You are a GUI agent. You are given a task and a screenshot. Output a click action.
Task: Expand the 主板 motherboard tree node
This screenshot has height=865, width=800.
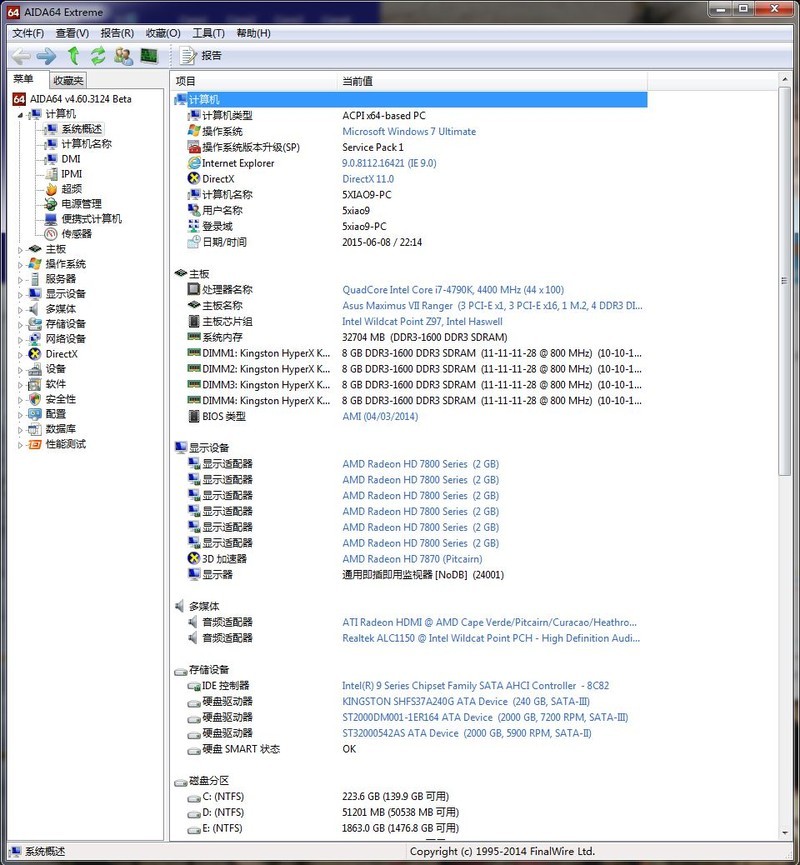20,249
